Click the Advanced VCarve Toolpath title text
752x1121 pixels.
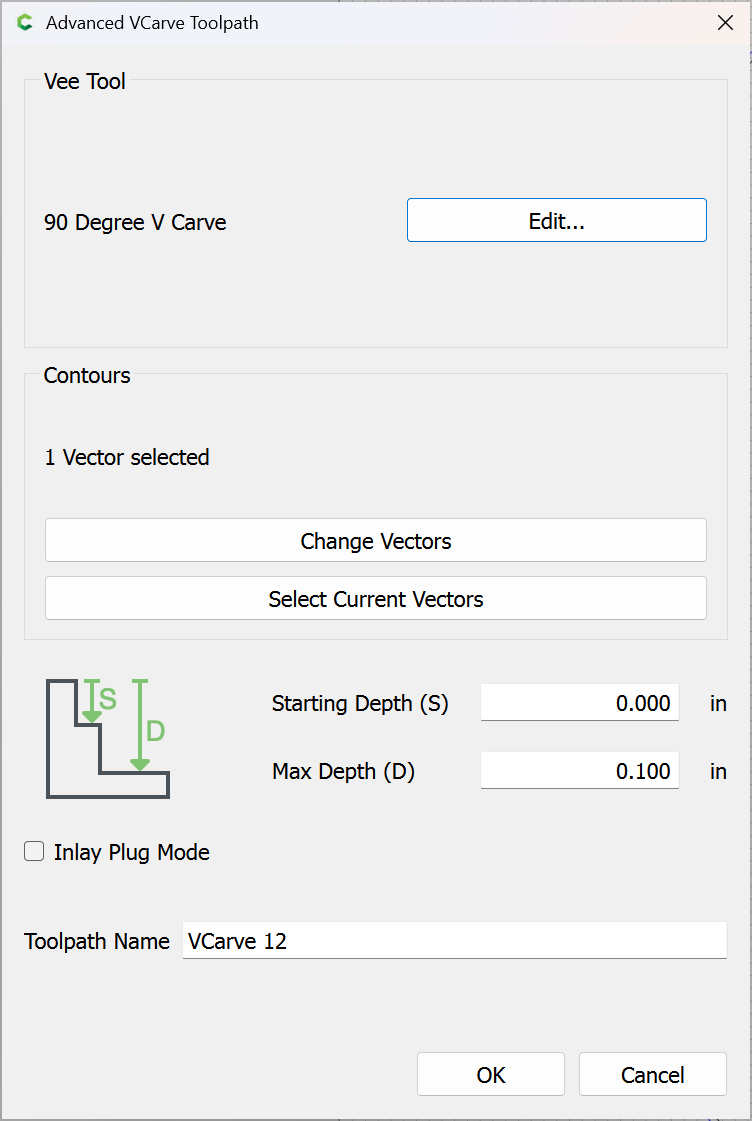(152, 23)
